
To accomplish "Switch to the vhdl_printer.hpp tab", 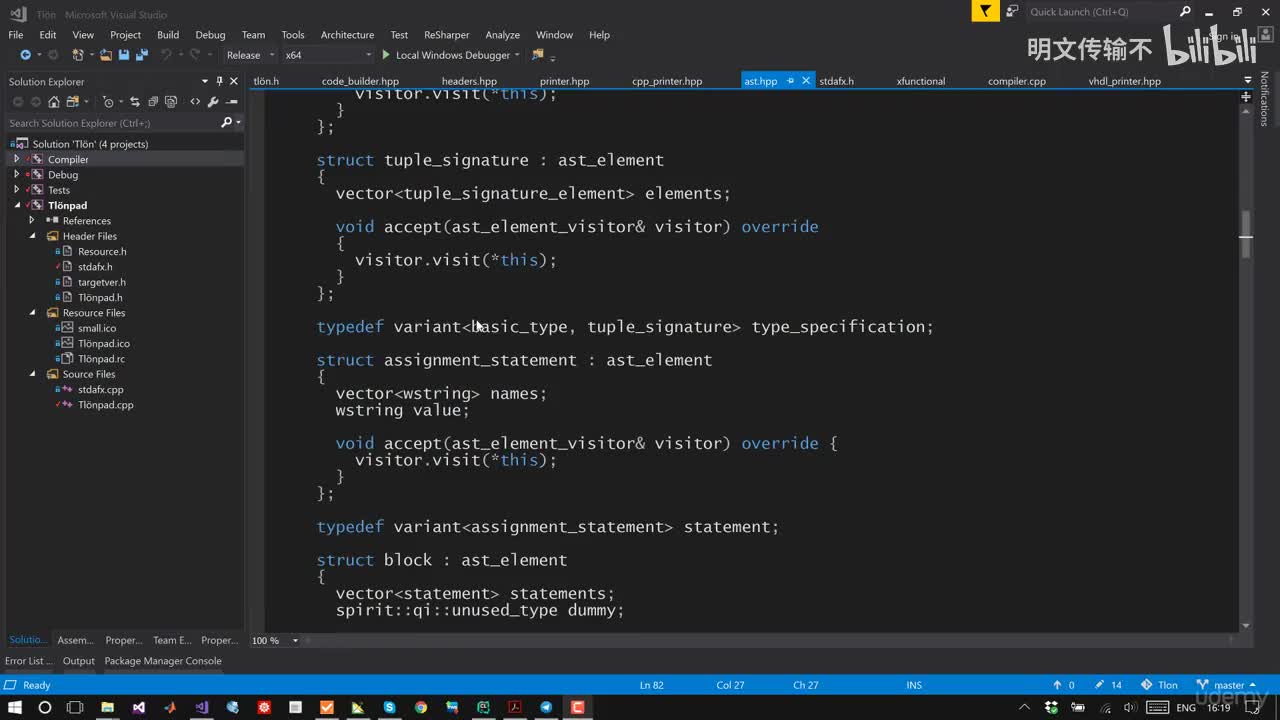I will 1124,81.
